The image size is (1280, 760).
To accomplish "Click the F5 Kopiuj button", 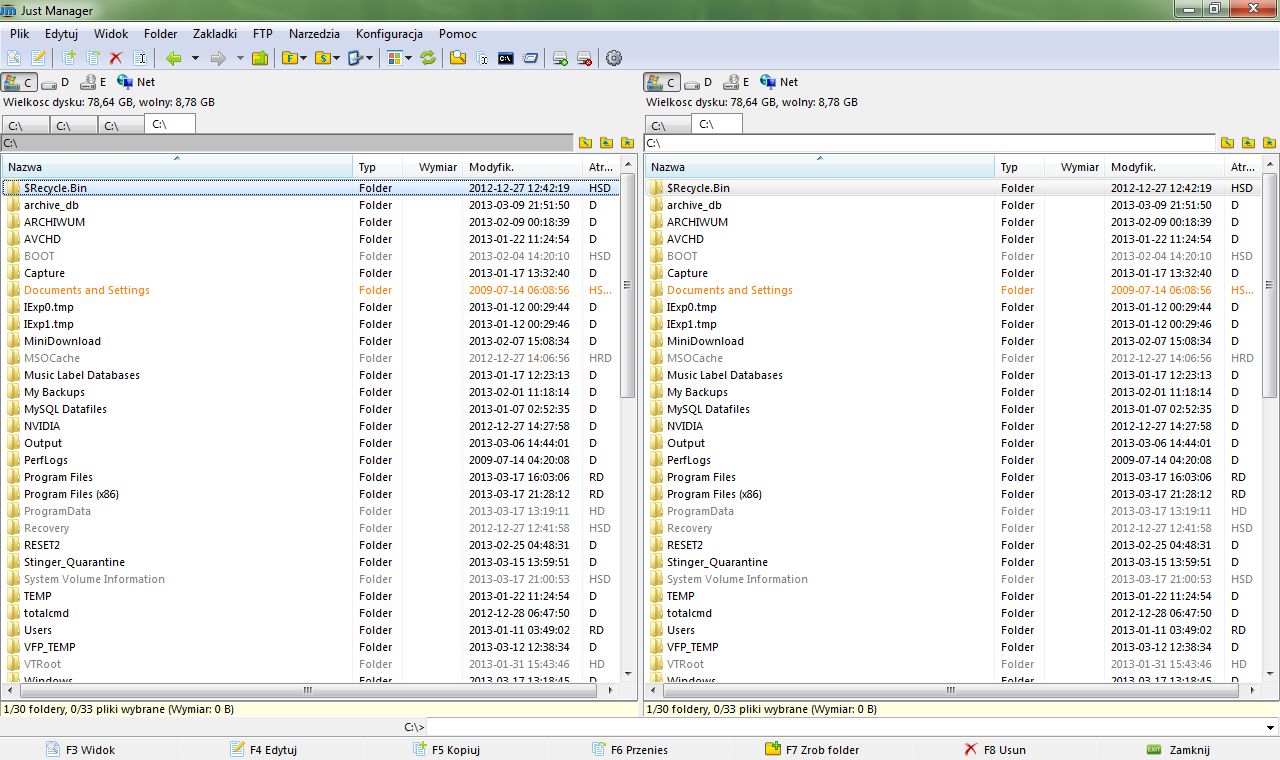I will (446, 749).
